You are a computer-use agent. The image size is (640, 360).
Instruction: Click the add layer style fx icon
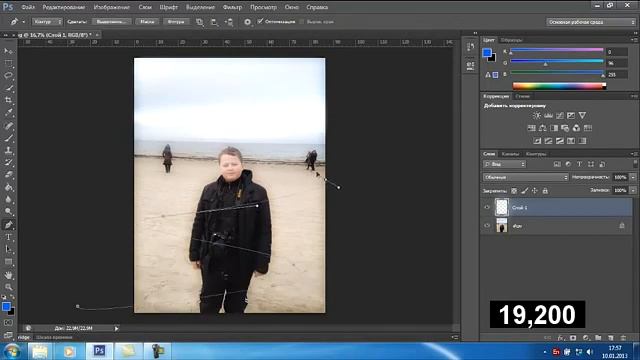point(561,338)
